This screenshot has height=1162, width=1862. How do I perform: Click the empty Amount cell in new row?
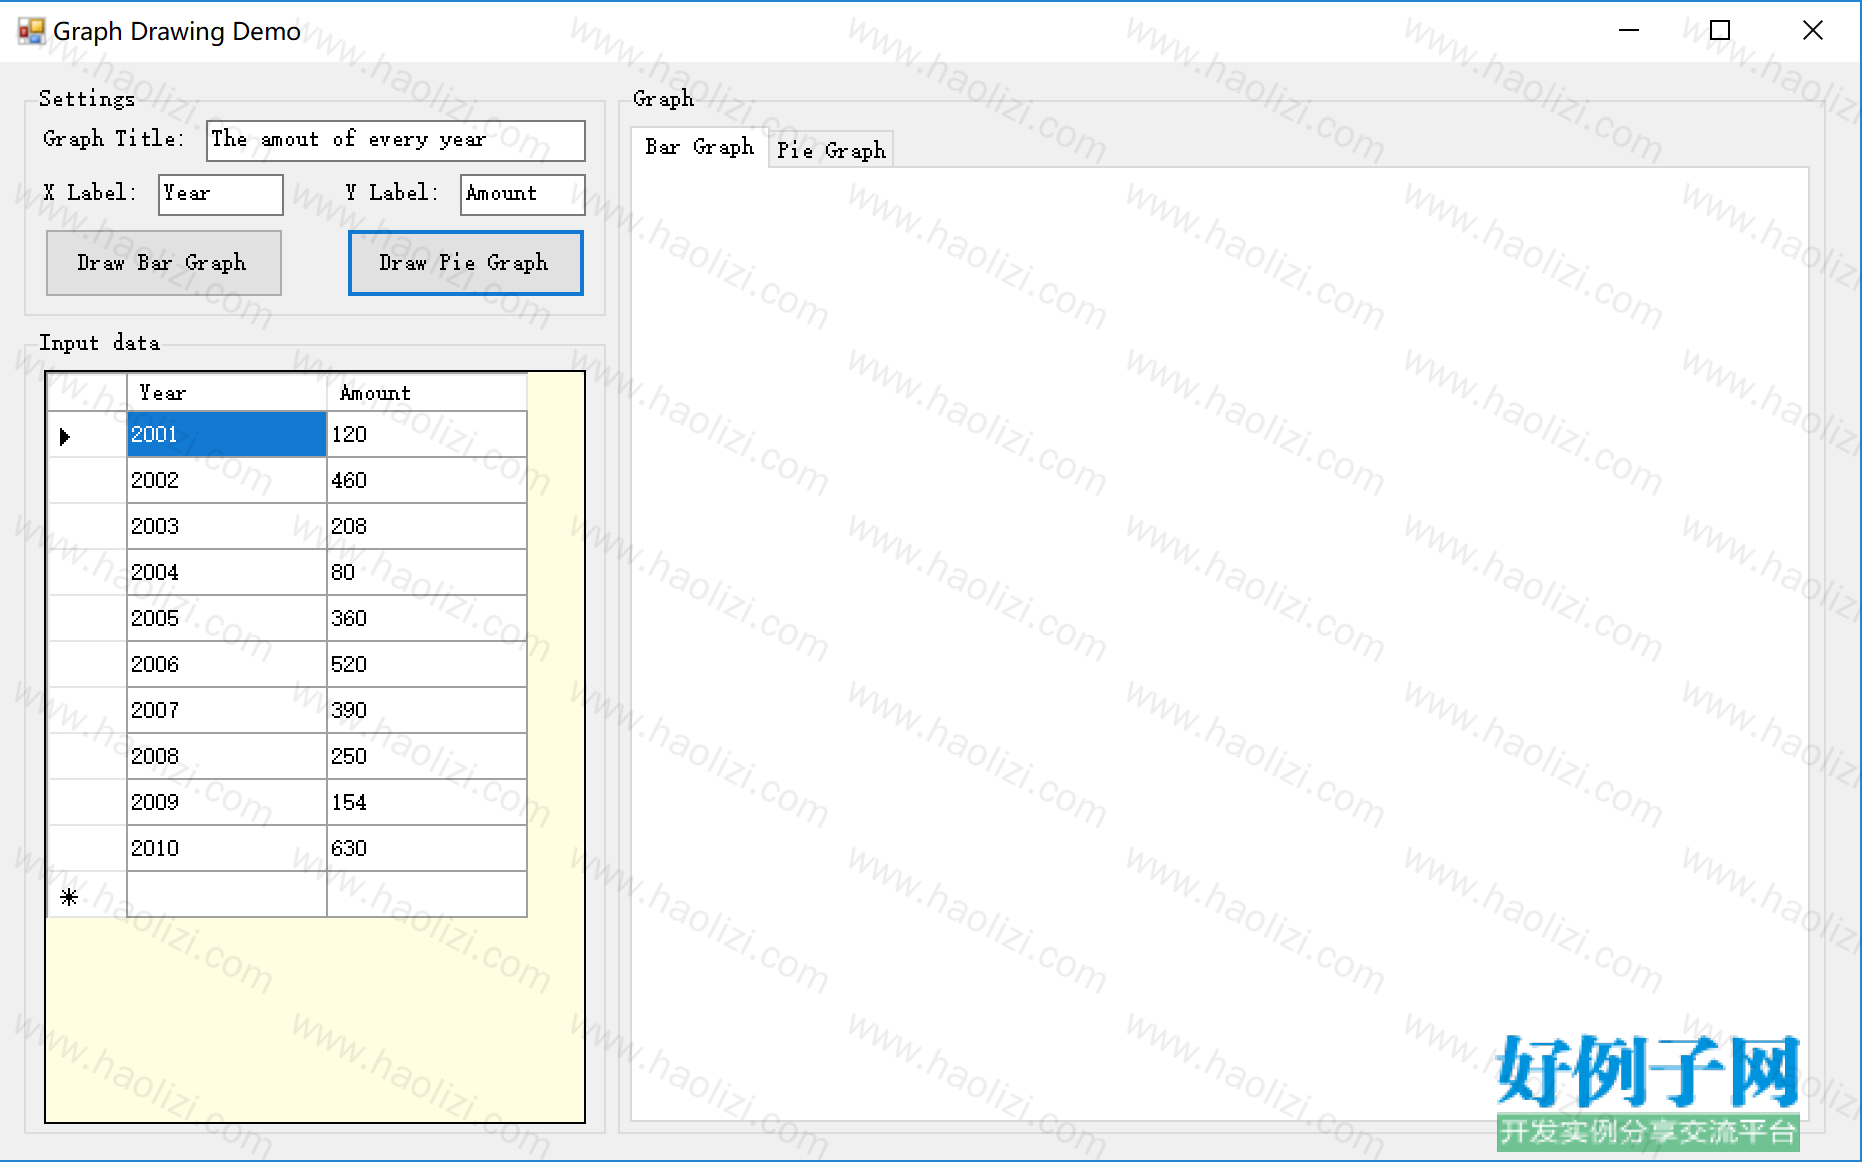point(427,895)
